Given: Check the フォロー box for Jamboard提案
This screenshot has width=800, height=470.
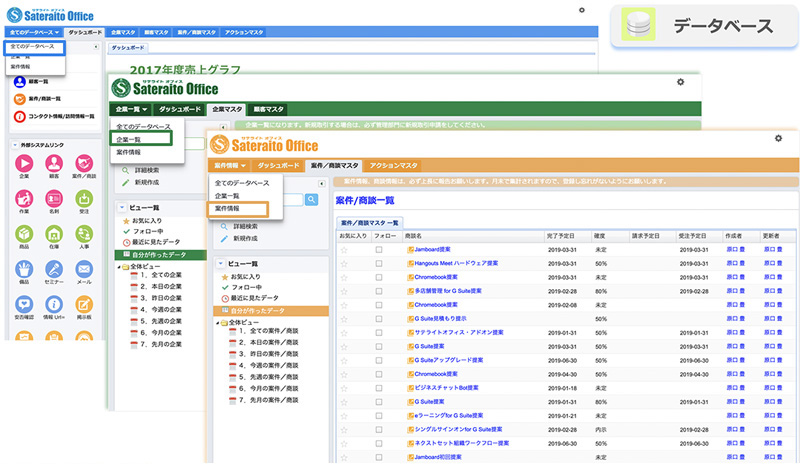Looking at the screenshot, I should (x=379, y=250).
